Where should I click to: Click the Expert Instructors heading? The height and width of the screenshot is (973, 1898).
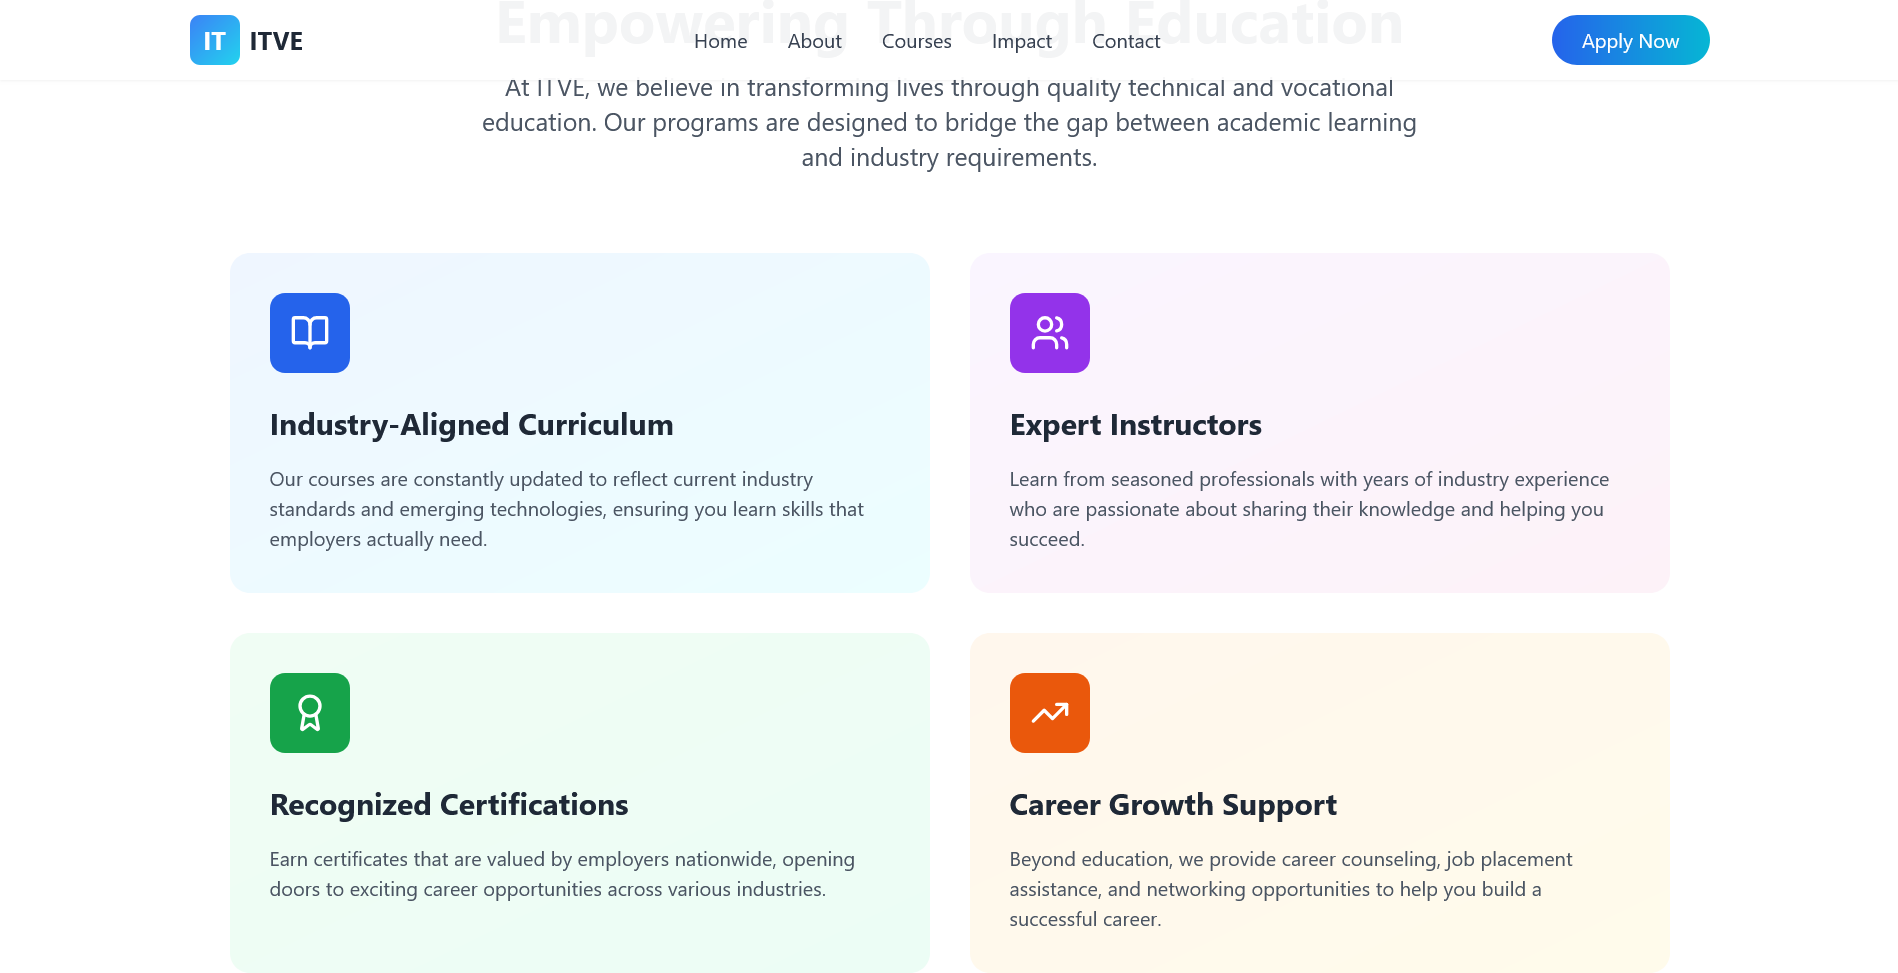(x=1135, y=425)
